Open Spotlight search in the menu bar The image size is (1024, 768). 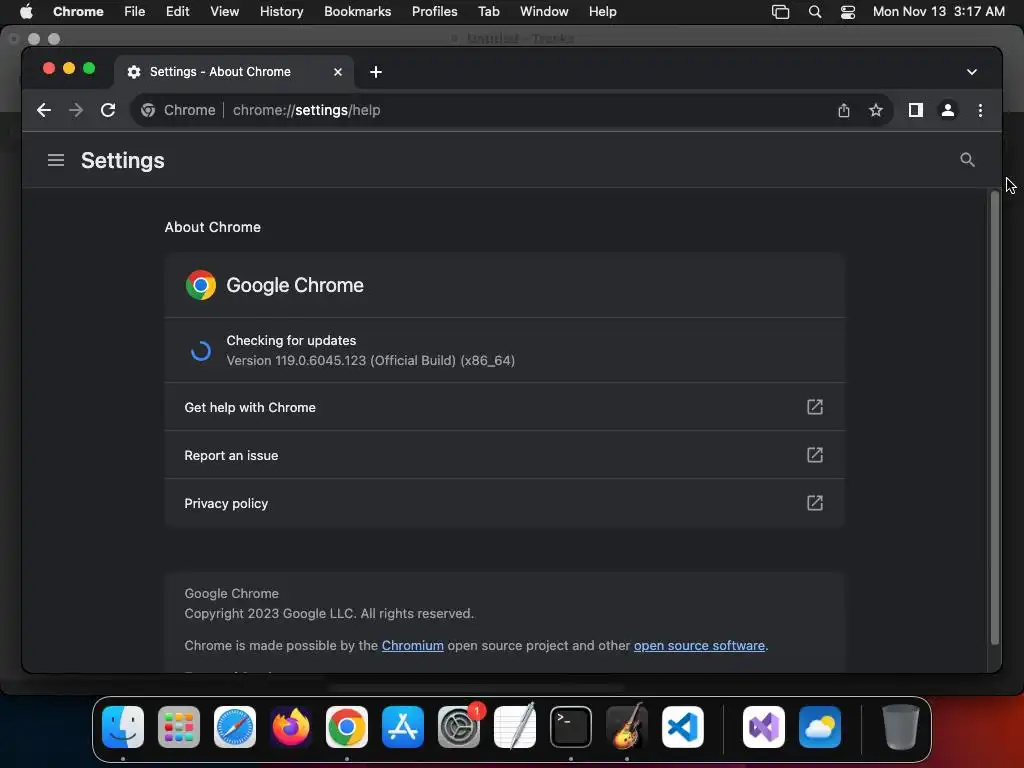[x=814, y=12]
